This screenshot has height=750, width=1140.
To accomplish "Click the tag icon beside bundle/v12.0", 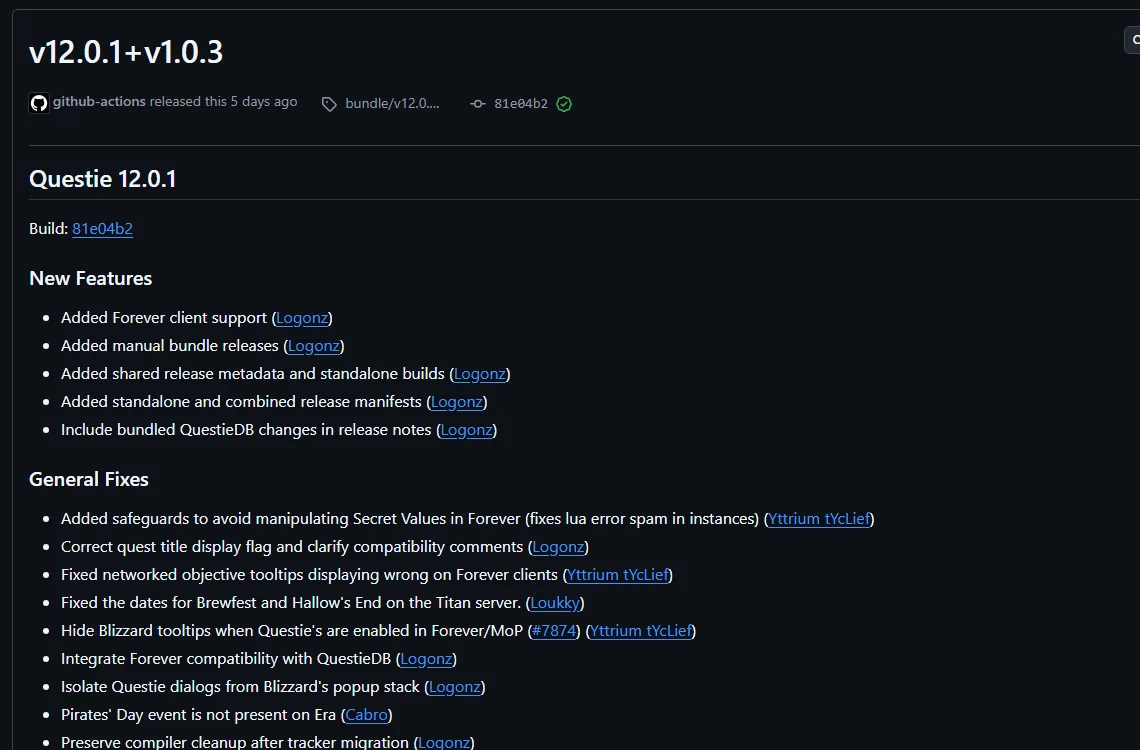I will point(329,104).
